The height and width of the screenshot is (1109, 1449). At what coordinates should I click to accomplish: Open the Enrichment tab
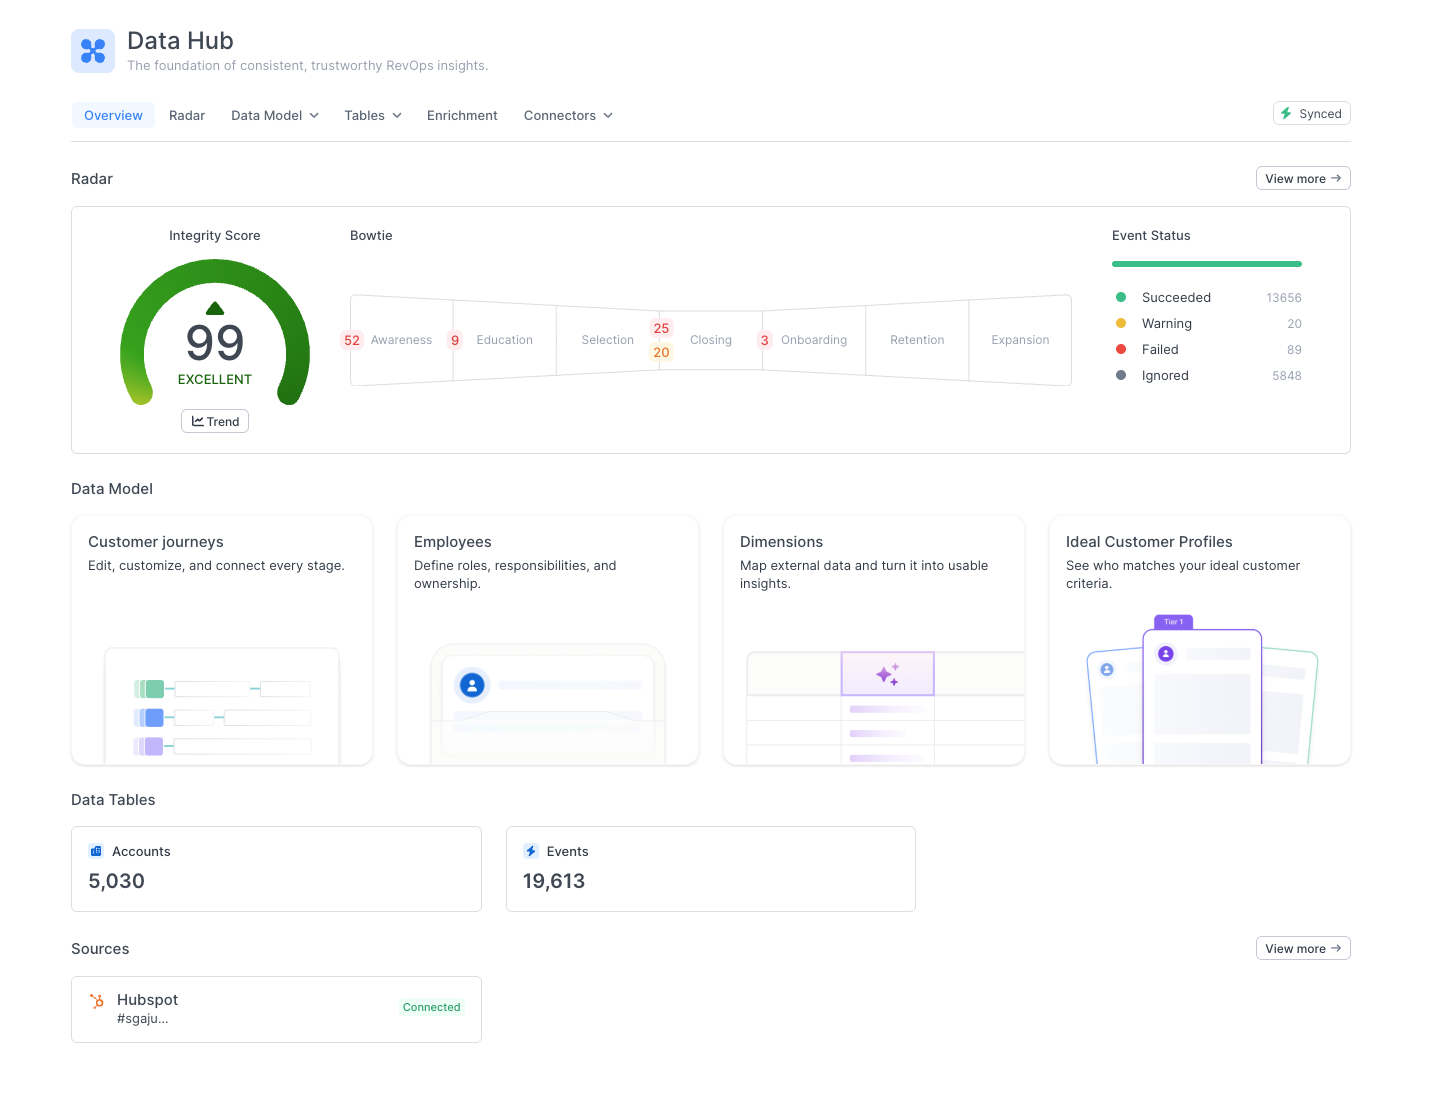pos(462,115)
